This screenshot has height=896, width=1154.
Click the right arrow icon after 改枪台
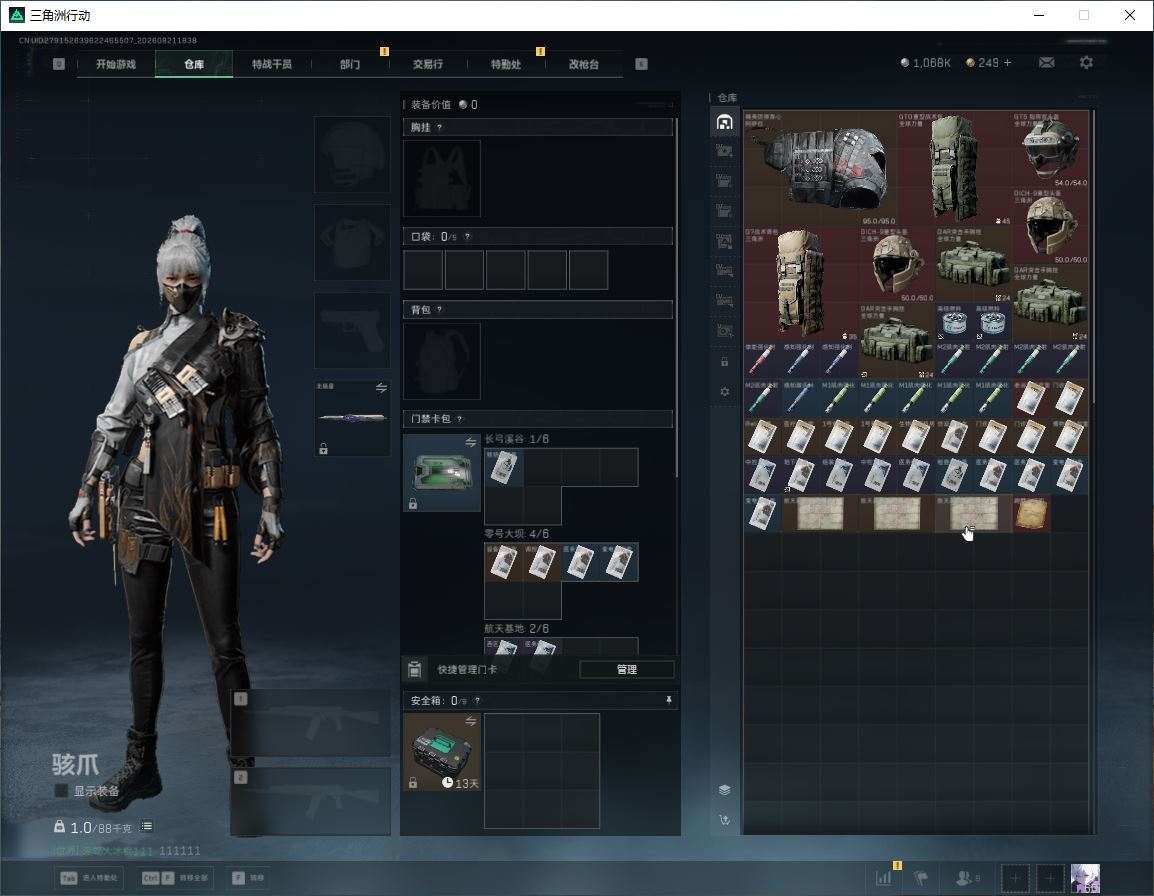[x=641, y=64]
